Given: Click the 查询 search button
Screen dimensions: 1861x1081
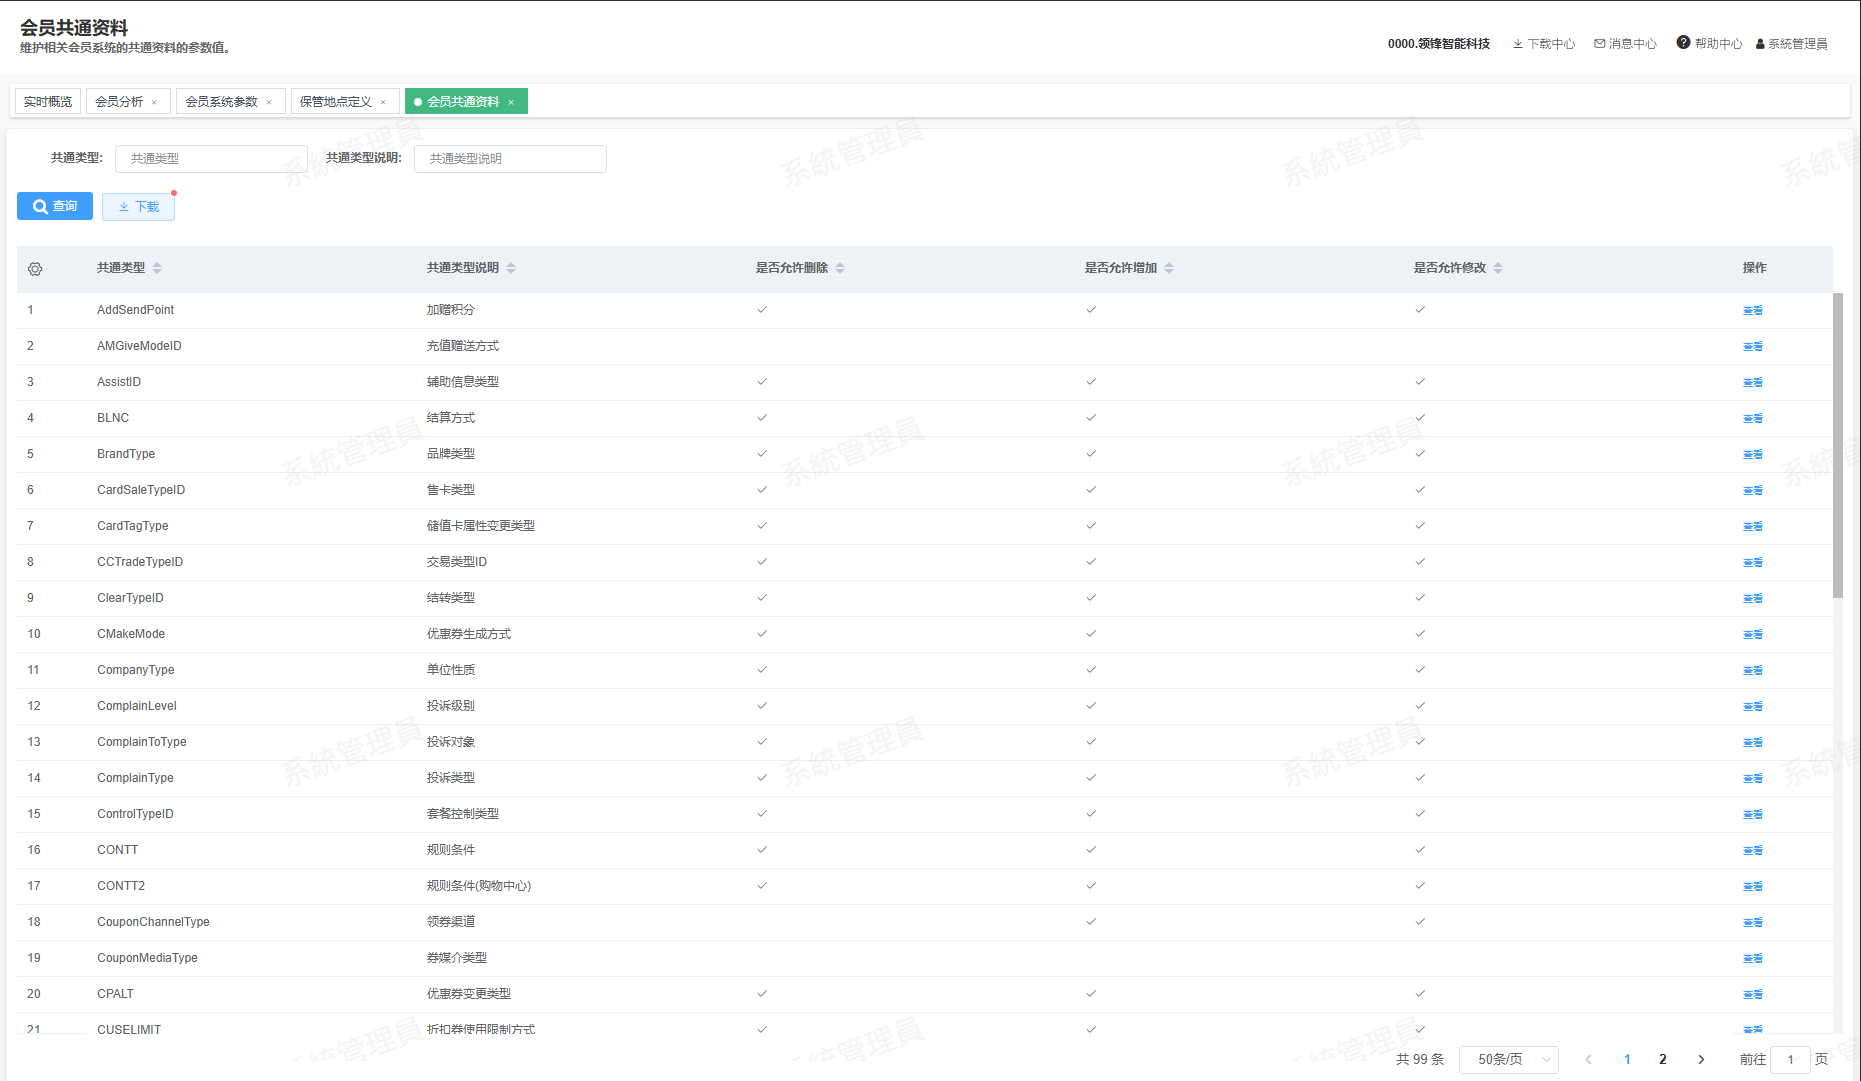Looking at the screenshot, I should [x=55, y=206].
